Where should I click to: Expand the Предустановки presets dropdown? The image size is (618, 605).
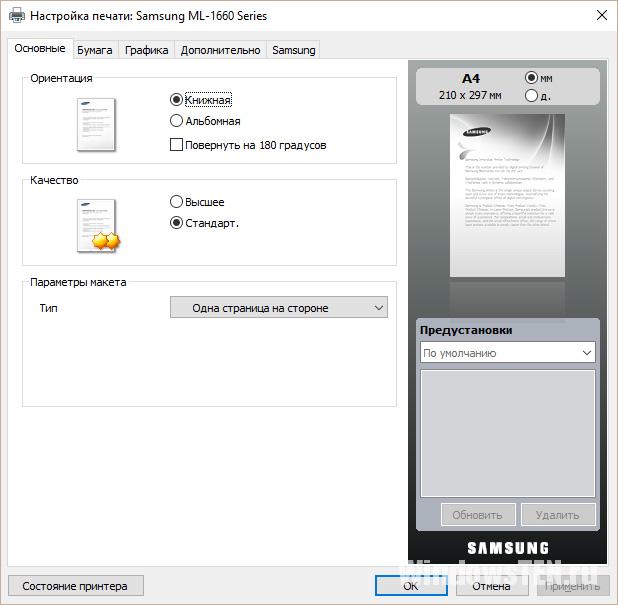(x=507, y=353)
